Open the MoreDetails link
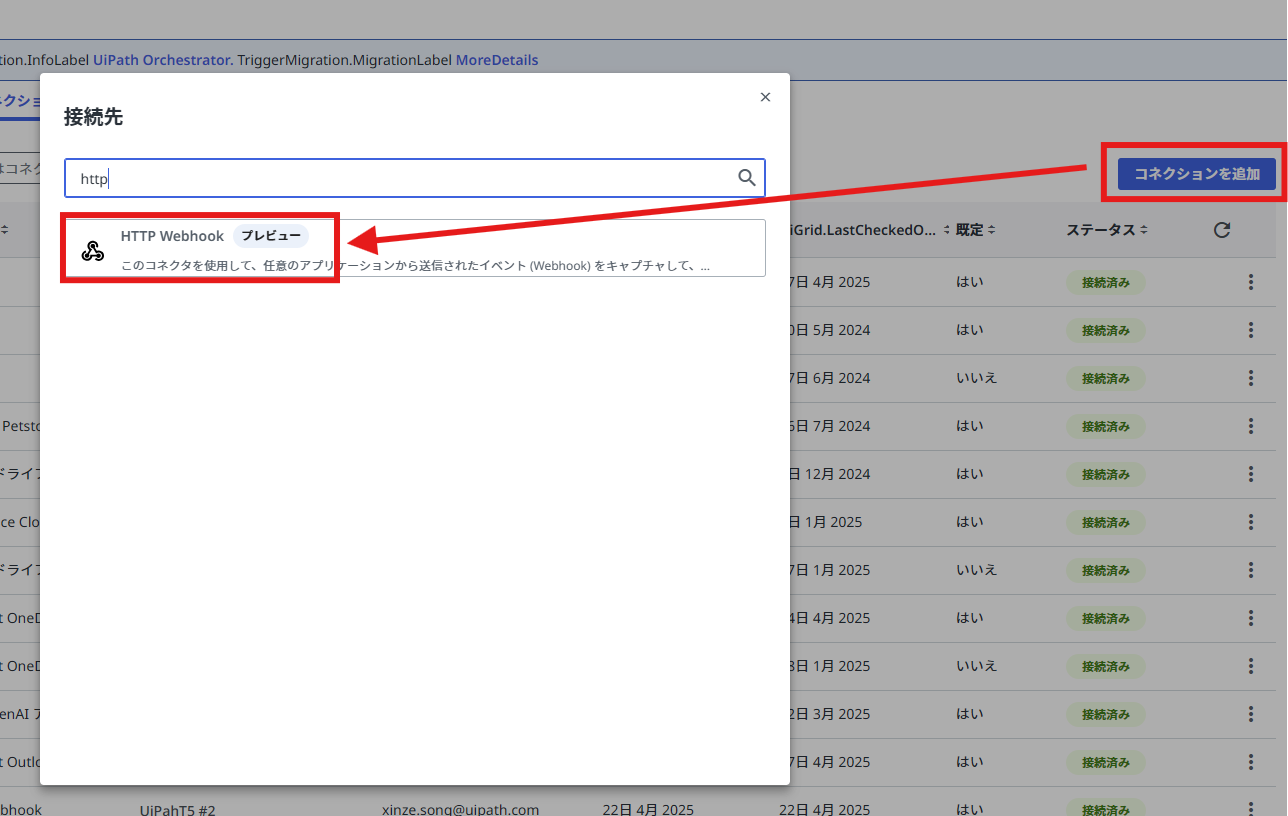The width and height of the screenshot is (1288, 816). 497,60
